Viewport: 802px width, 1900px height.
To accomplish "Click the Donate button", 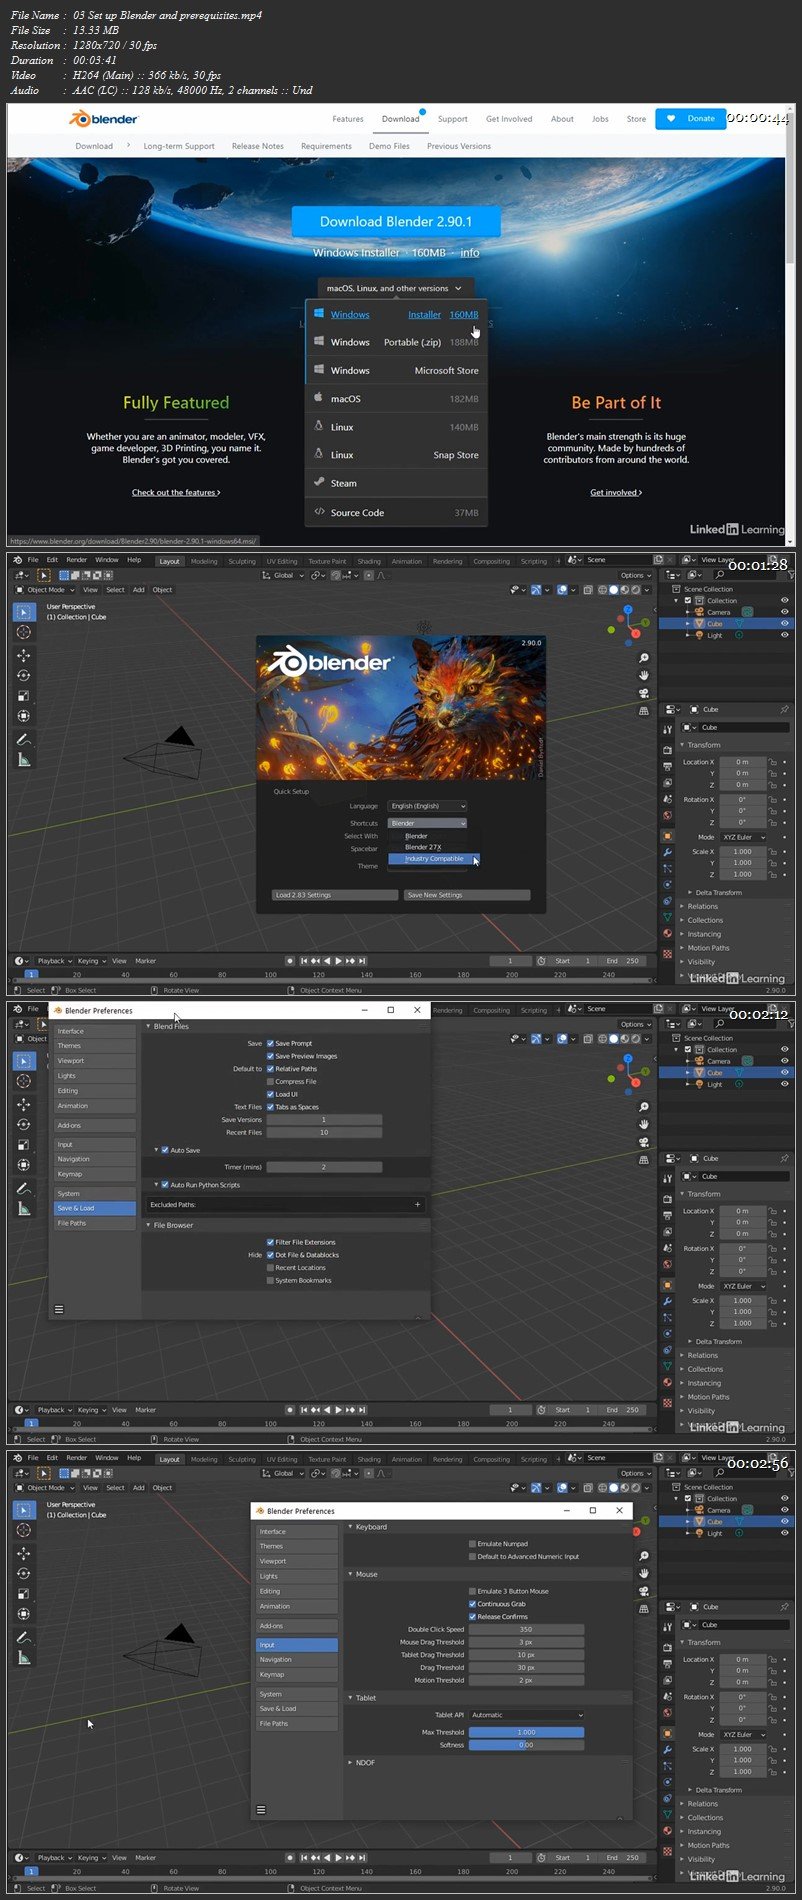I will [x=691, y=118].
